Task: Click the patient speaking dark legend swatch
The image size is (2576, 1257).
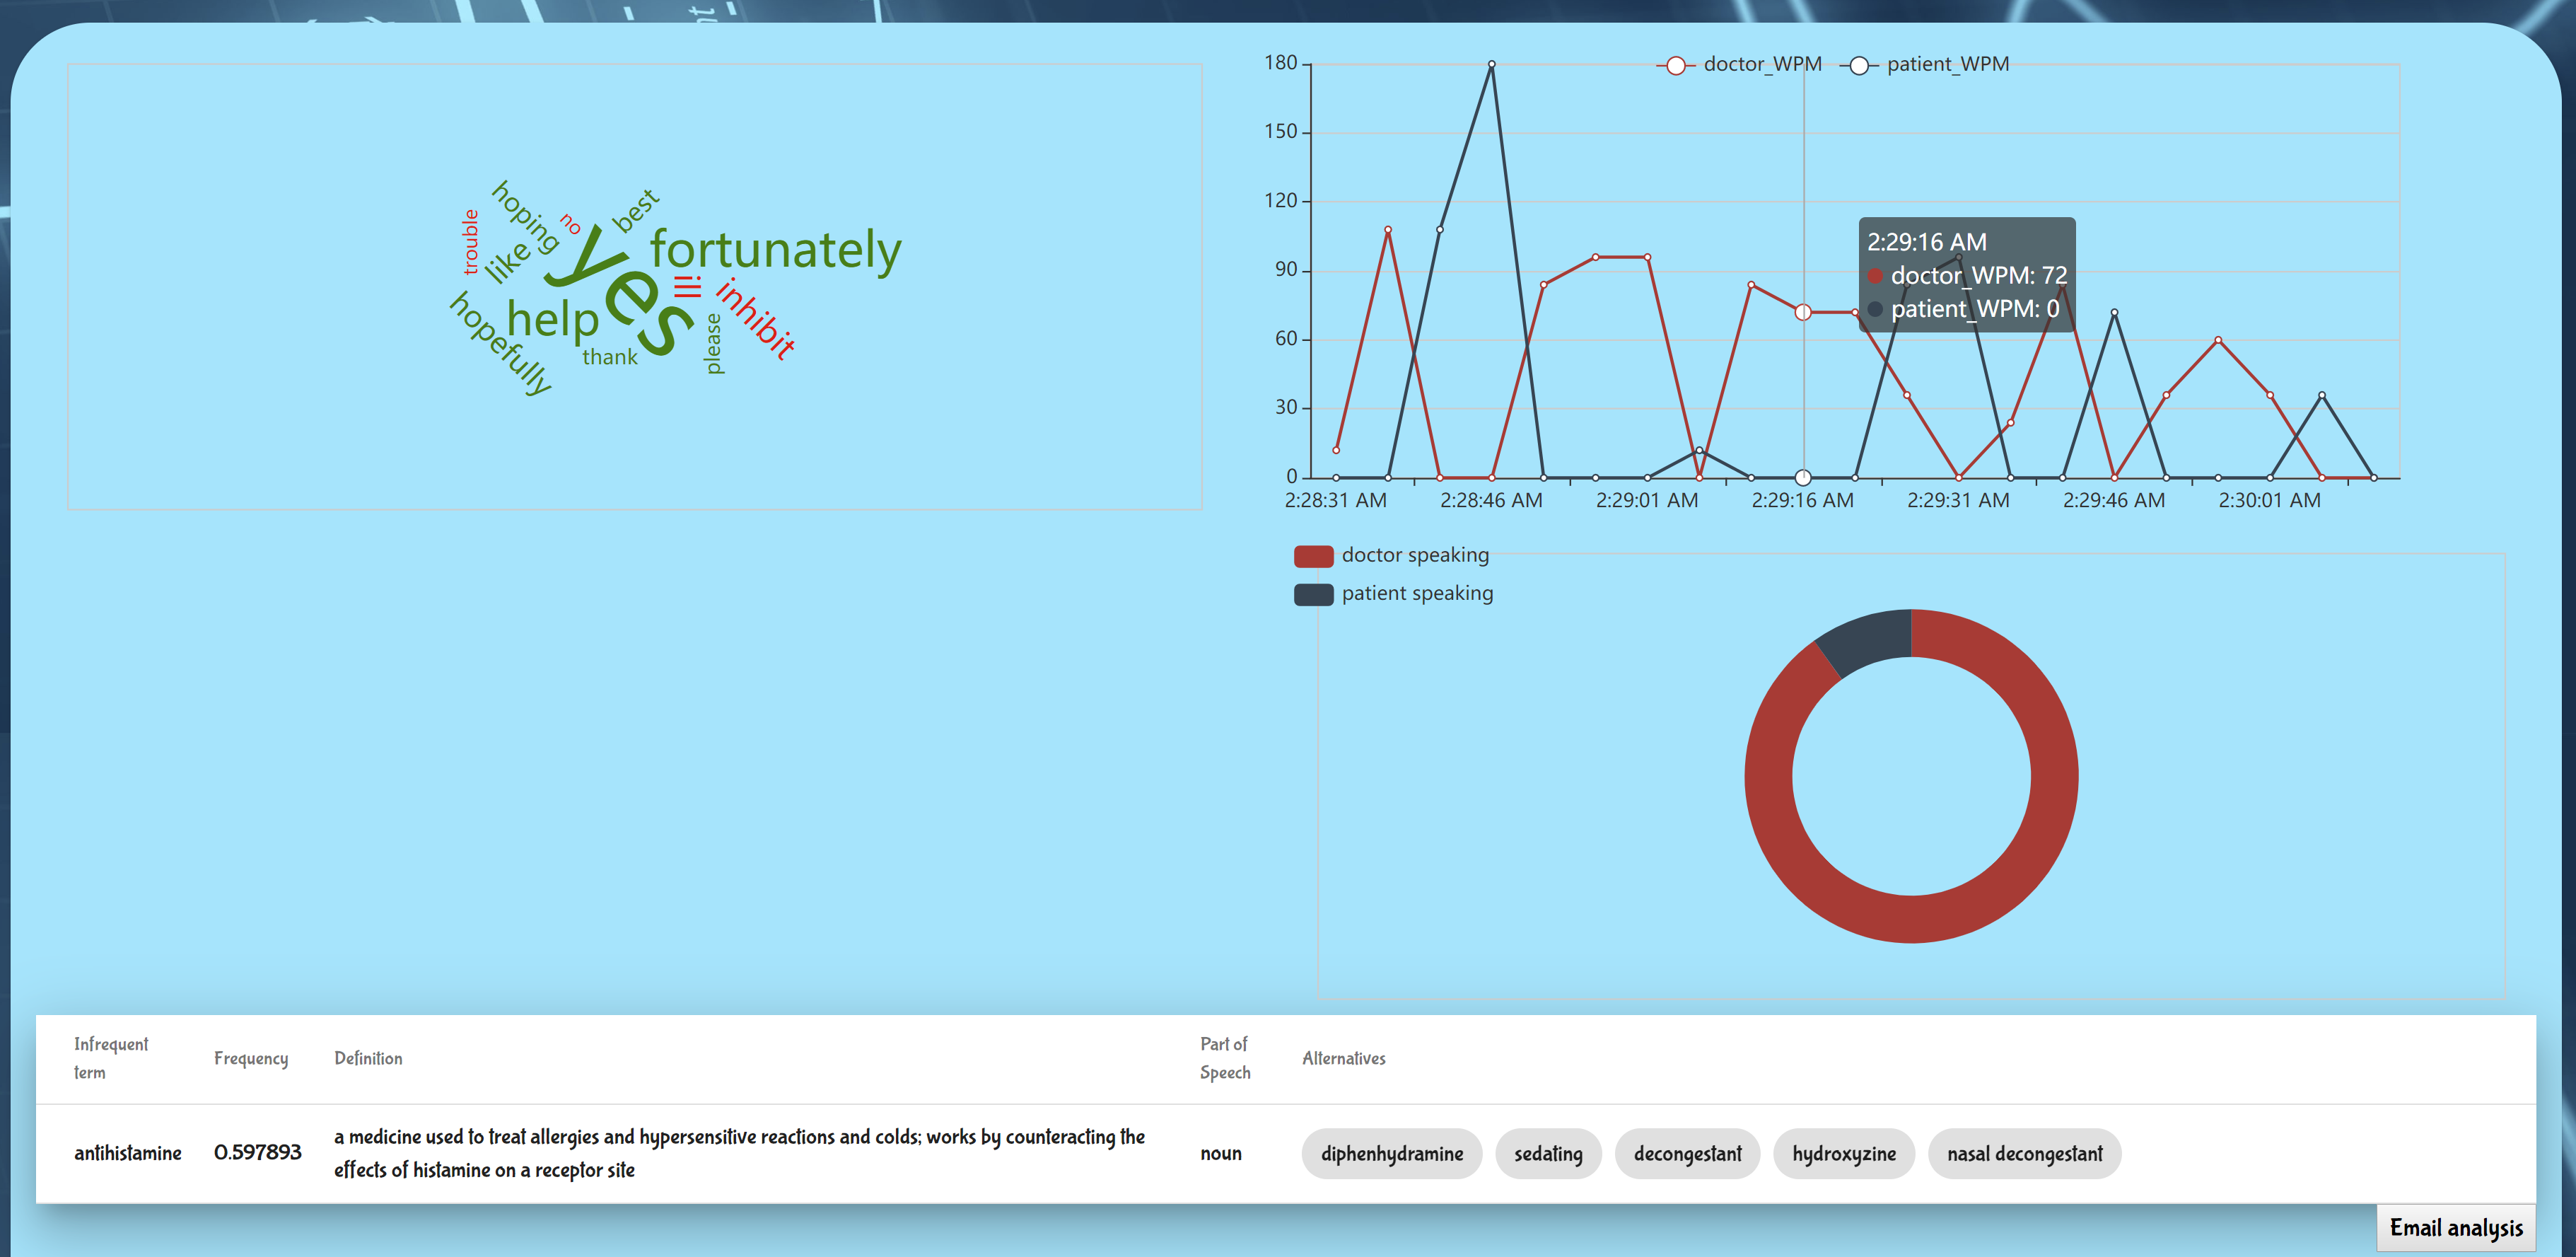Action: point(1313,594)
